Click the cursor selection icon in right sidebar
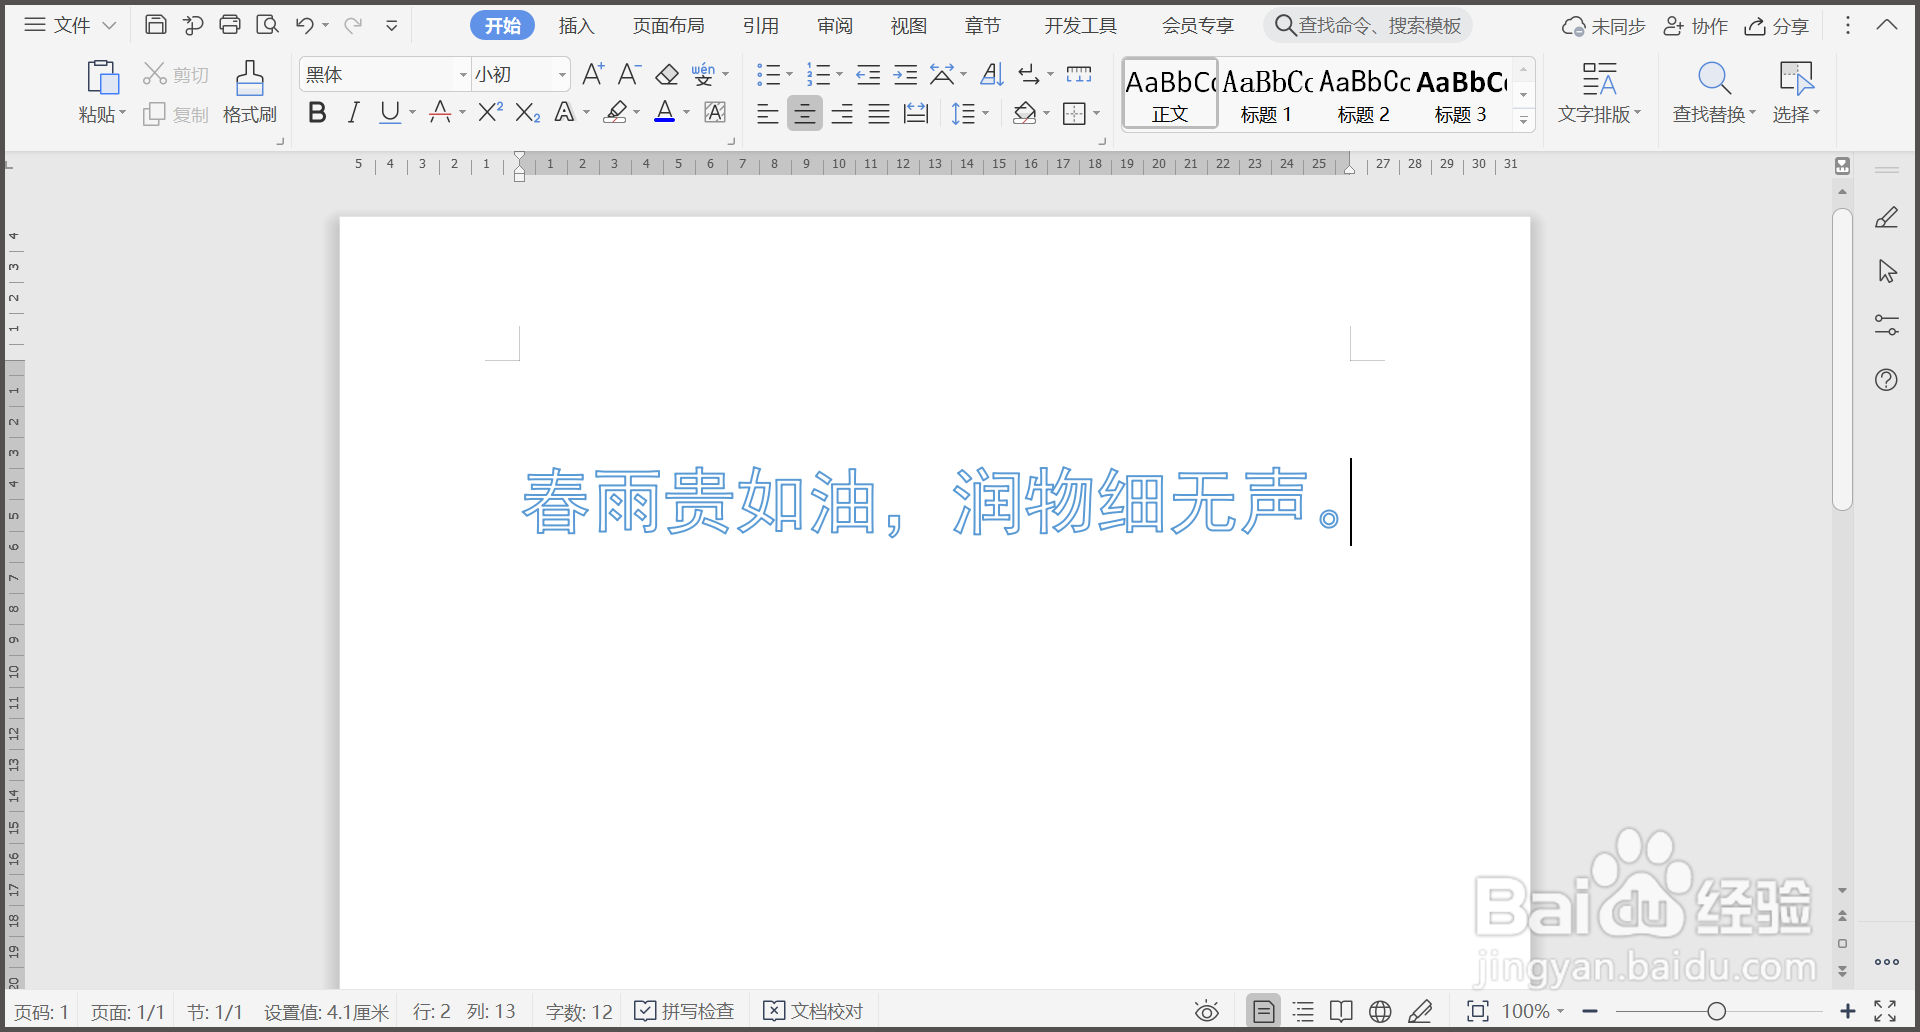 (1887, 272)
